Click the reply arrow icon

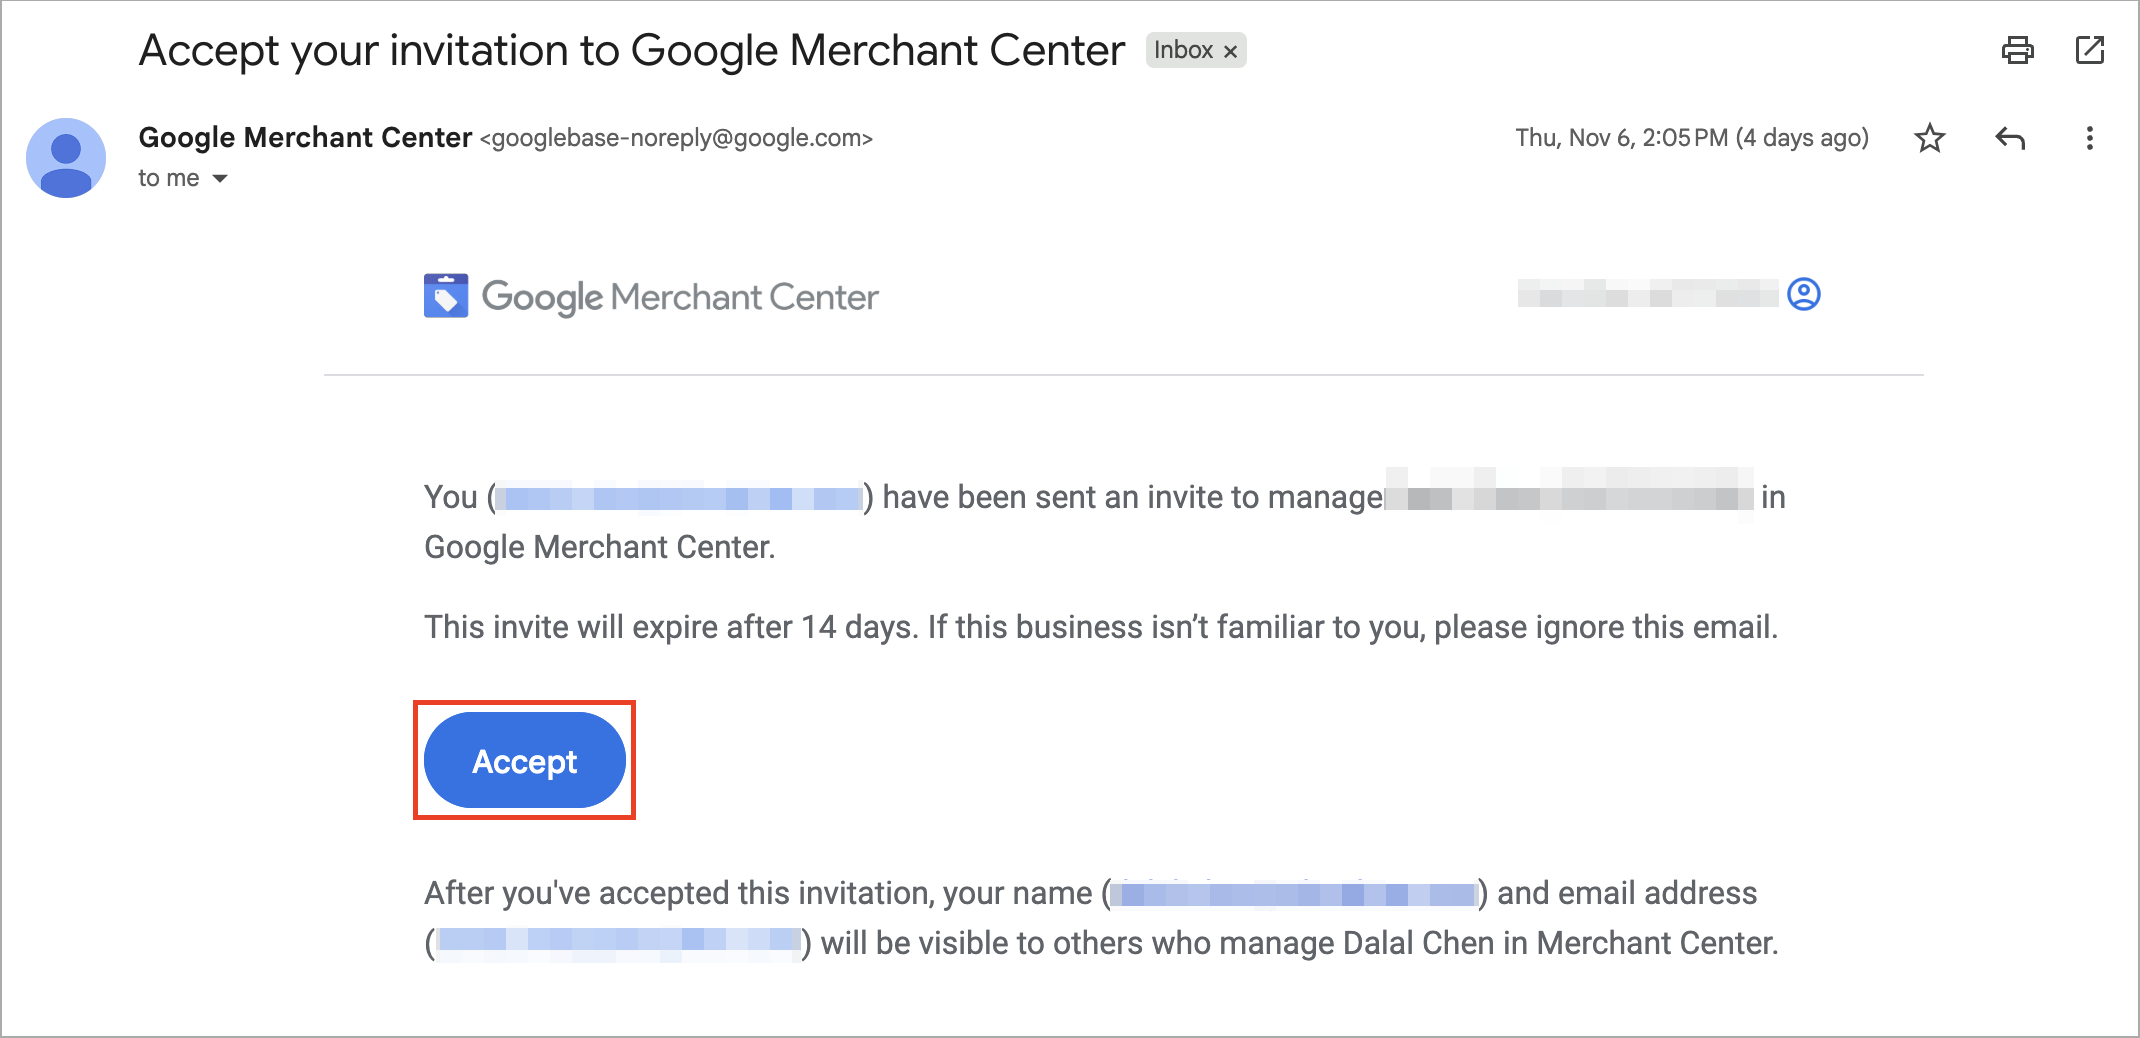2010,138
